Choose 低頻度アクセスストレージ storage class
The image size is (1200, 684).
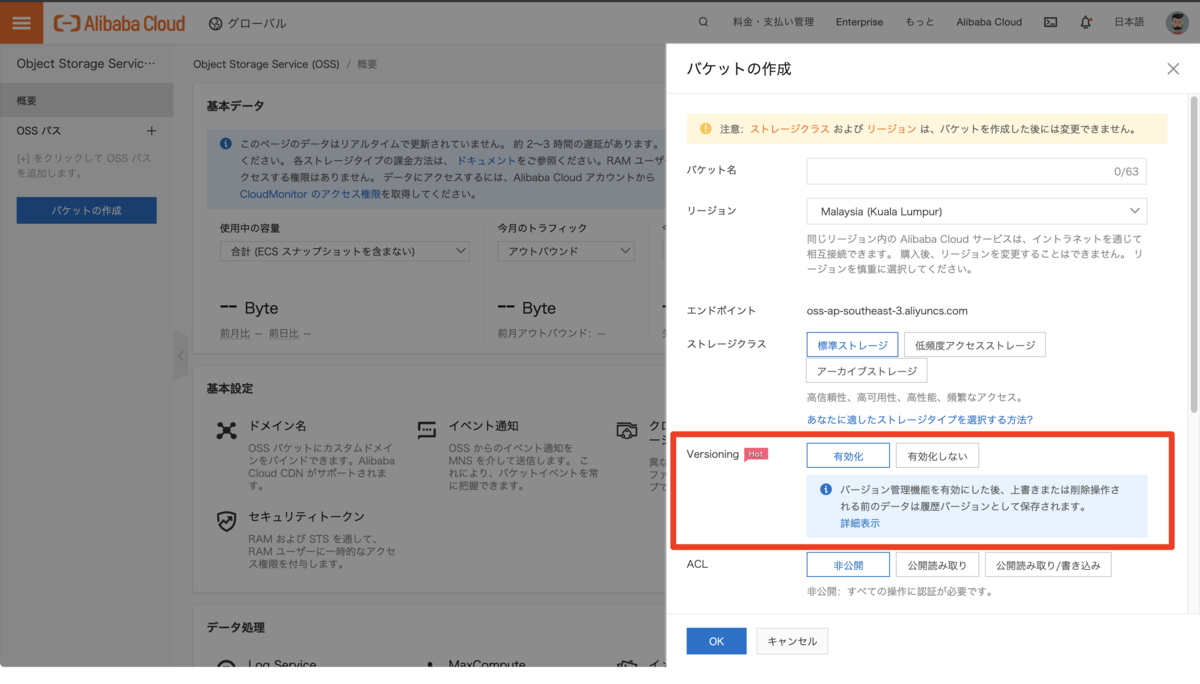[974, 345]
